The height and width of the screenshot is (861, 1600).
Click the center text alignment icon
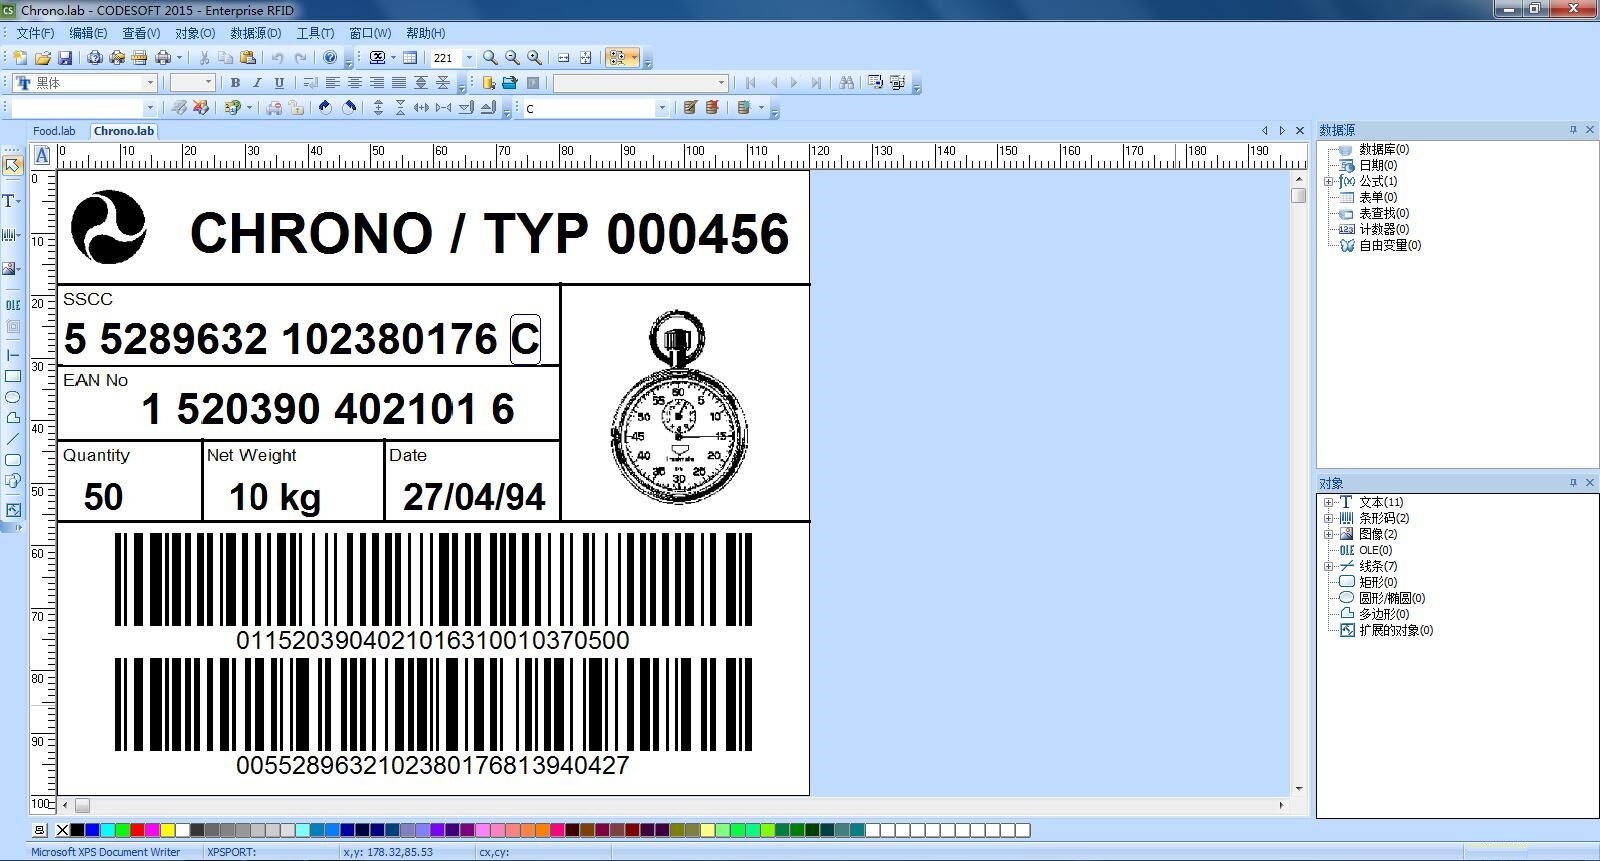click(355, 83)
